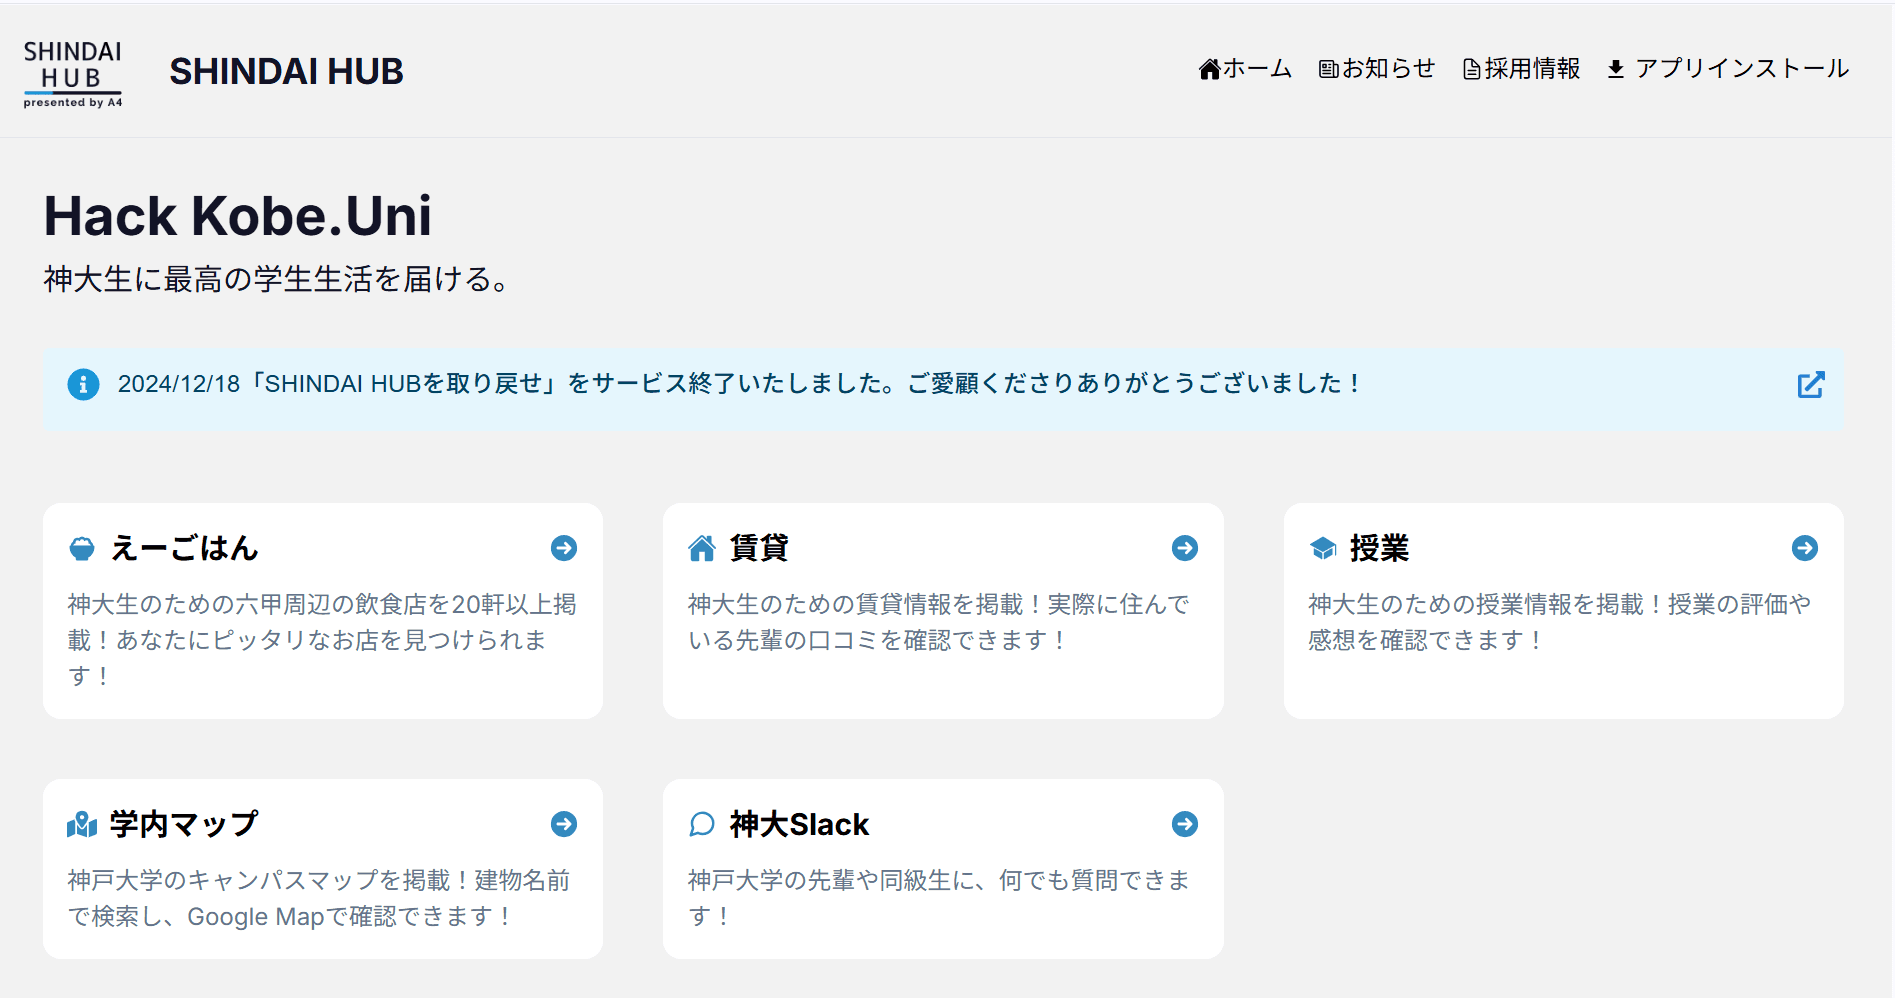Image resolution: width=1895 pixels, height=998 pixels.
Task: Click the speech bubble icon for 神大Slack
Action: [x=703, y=824]
